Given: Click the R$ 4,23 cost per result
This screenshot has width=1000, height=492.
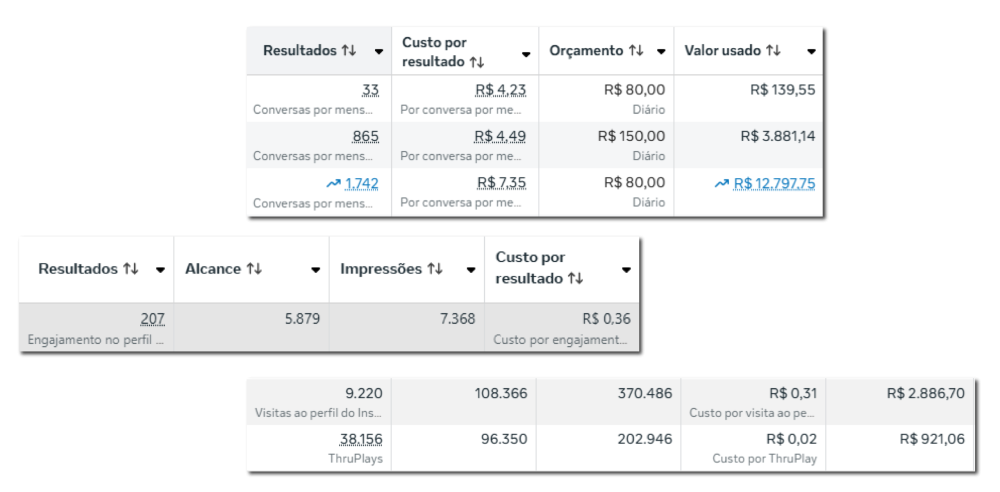Looking at the screenshot, I should tap(500, 89).
